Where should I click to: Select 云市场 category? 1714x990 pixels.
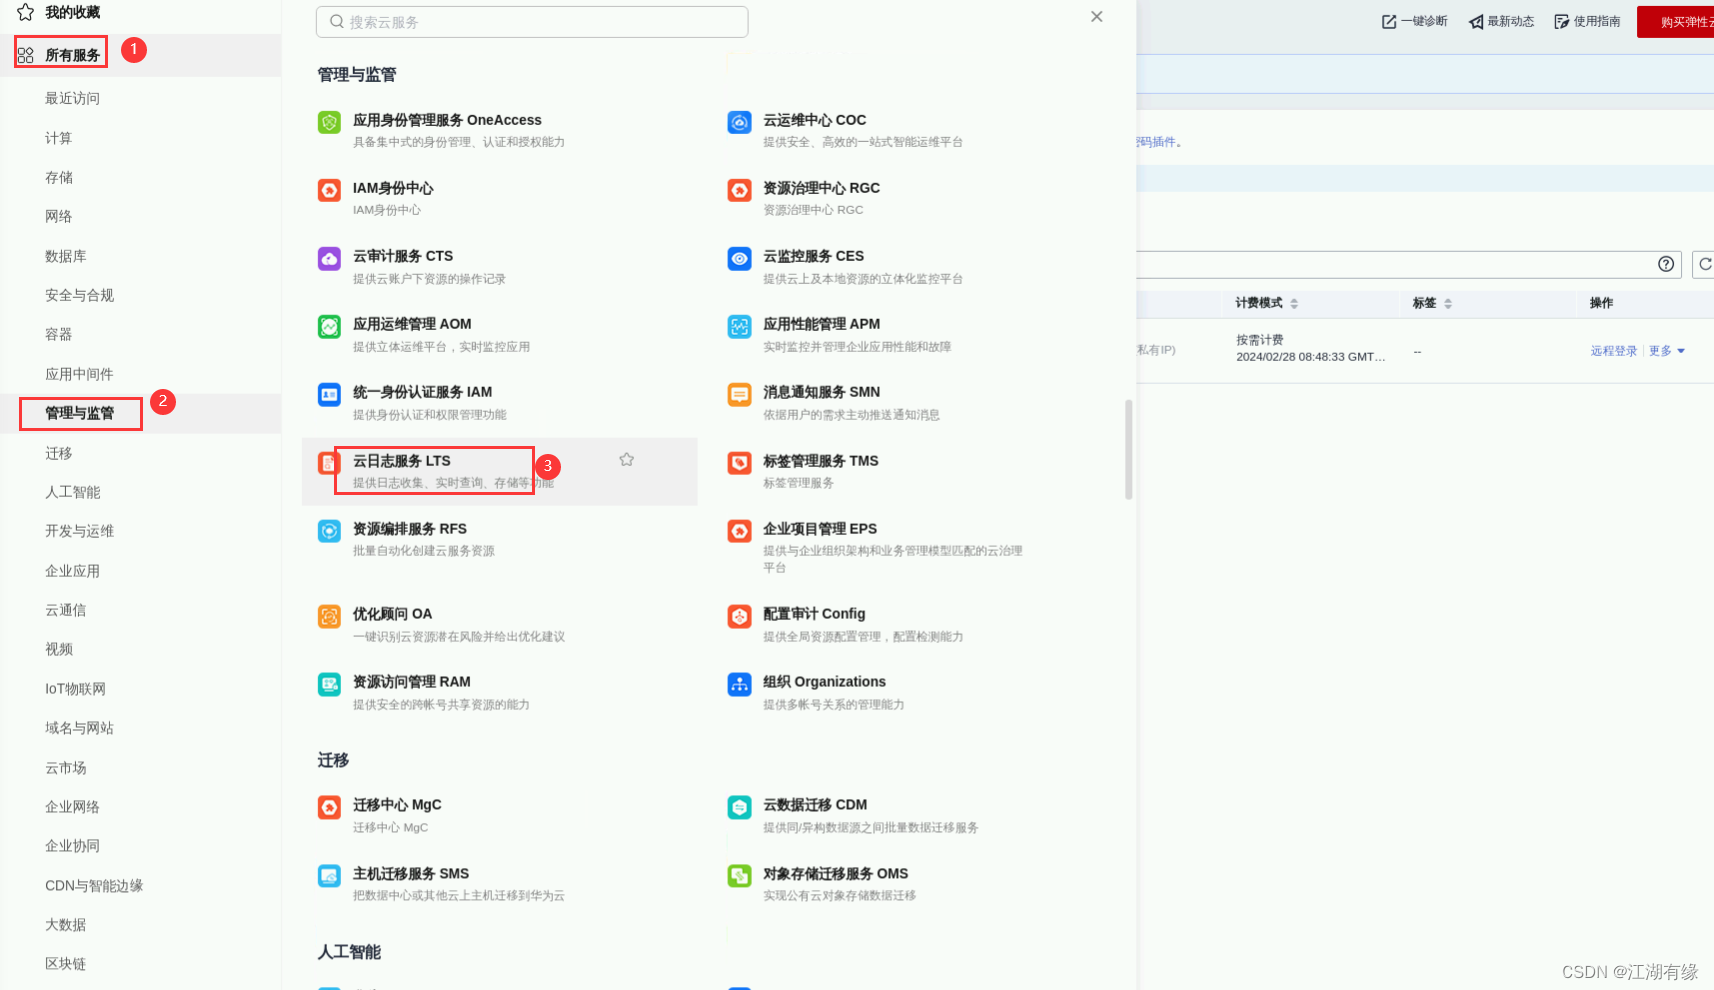65,768
